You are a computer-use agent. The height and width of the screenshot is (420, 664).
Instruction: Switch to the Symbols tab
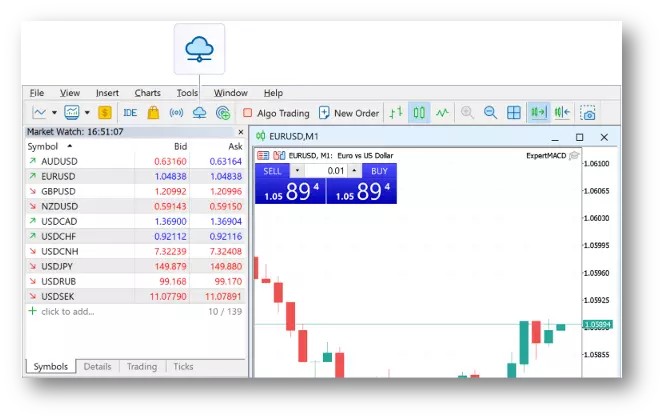tap(51, 367)
